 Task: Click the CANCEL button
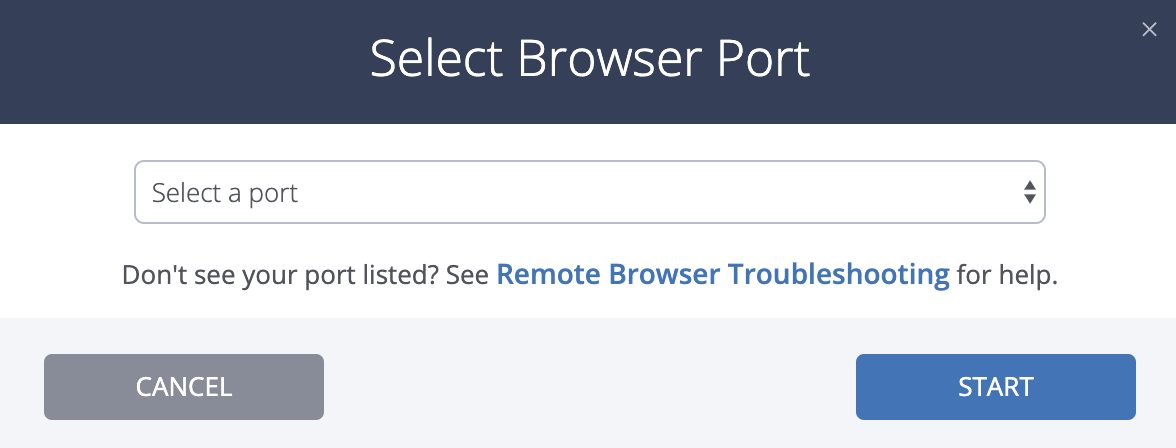184,386
